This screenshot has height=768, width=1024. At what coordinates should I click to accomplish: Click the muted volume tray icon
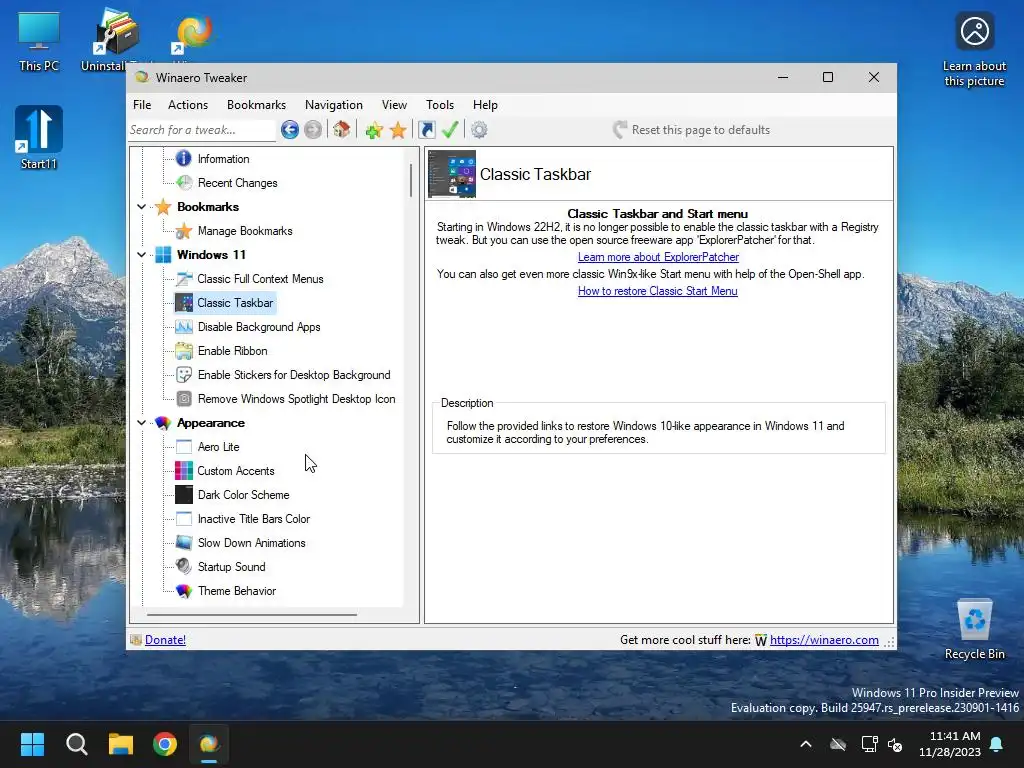pos(895,744)
